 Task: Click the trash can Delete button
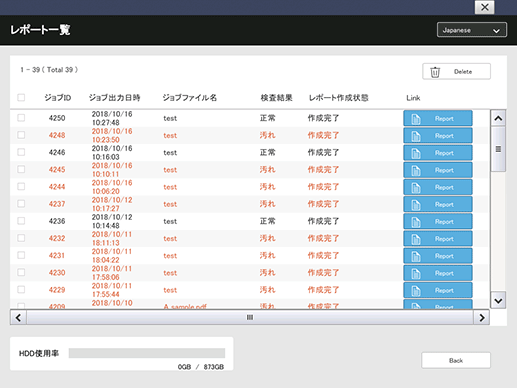pyautogui.click(x=456, y=71)
